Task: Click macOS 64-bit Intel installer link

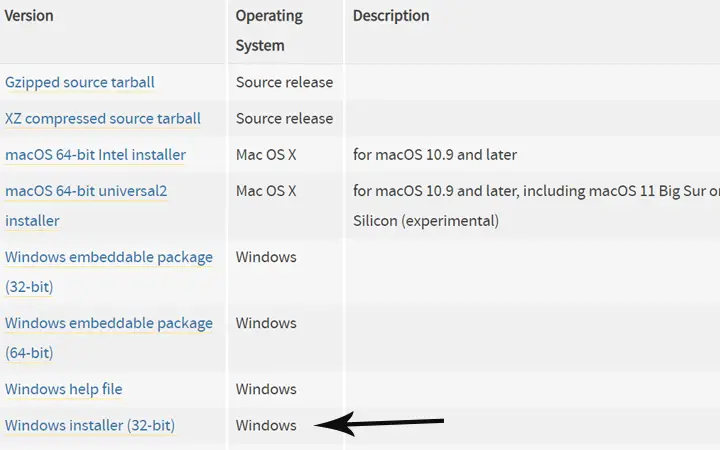Action: (95, 155)
